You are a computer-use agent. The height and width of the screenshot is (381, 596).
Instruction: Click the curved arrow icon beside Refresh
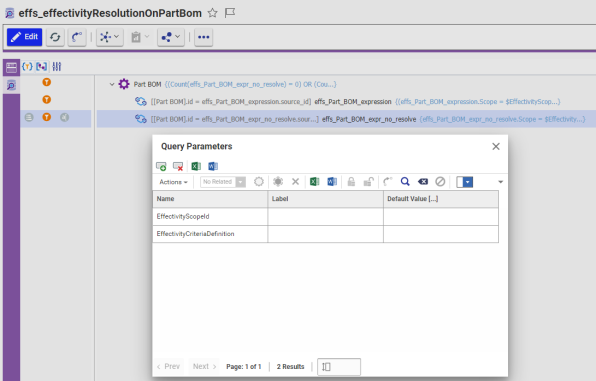point(77,37)
